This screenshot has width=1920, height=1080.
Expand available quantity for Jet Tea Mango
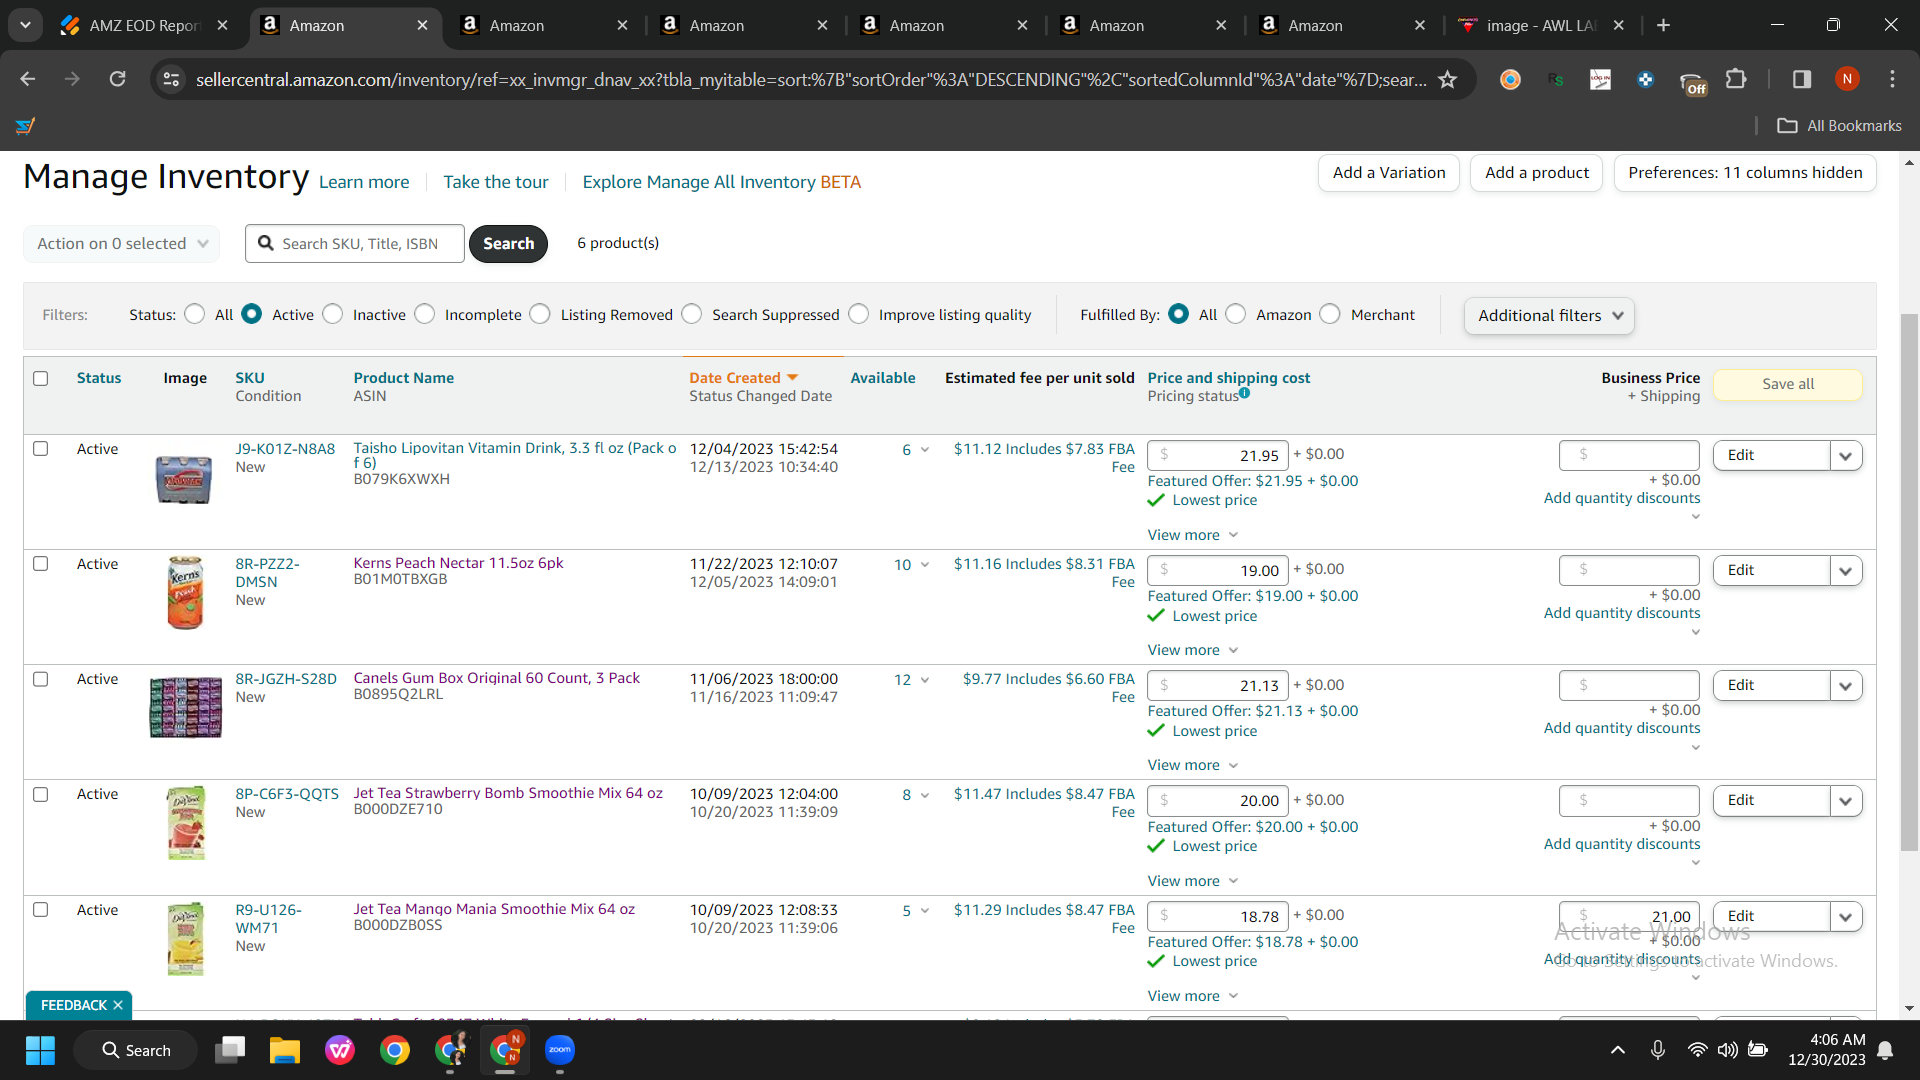(x=925, y=911)
